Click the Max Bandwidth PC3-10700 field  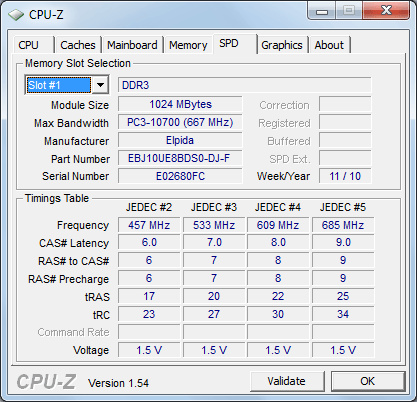(x=180, y=122)
